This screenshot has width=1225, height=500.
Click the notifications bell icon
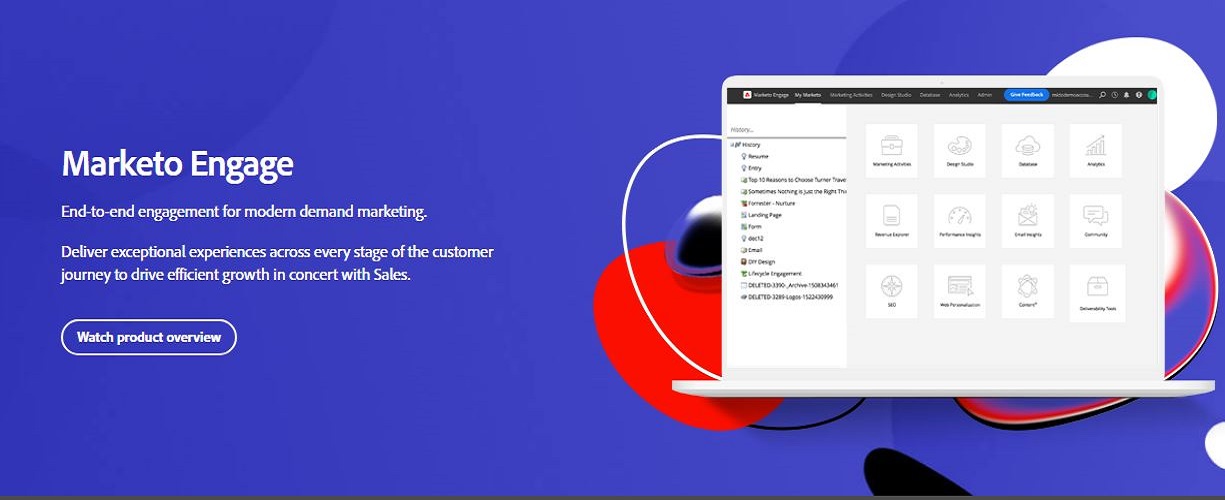[x=1126, y=95]
